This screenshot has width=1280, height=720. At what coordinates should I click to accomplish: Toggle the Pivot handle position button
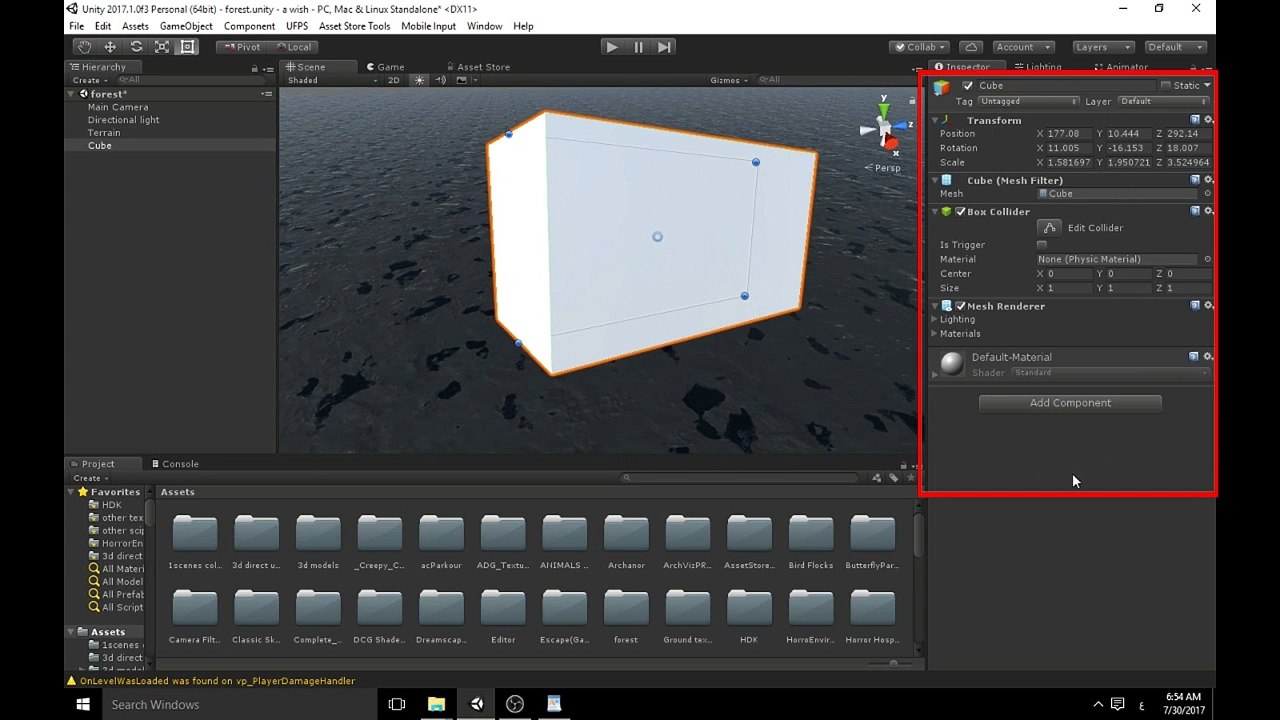tap(242, 47)
